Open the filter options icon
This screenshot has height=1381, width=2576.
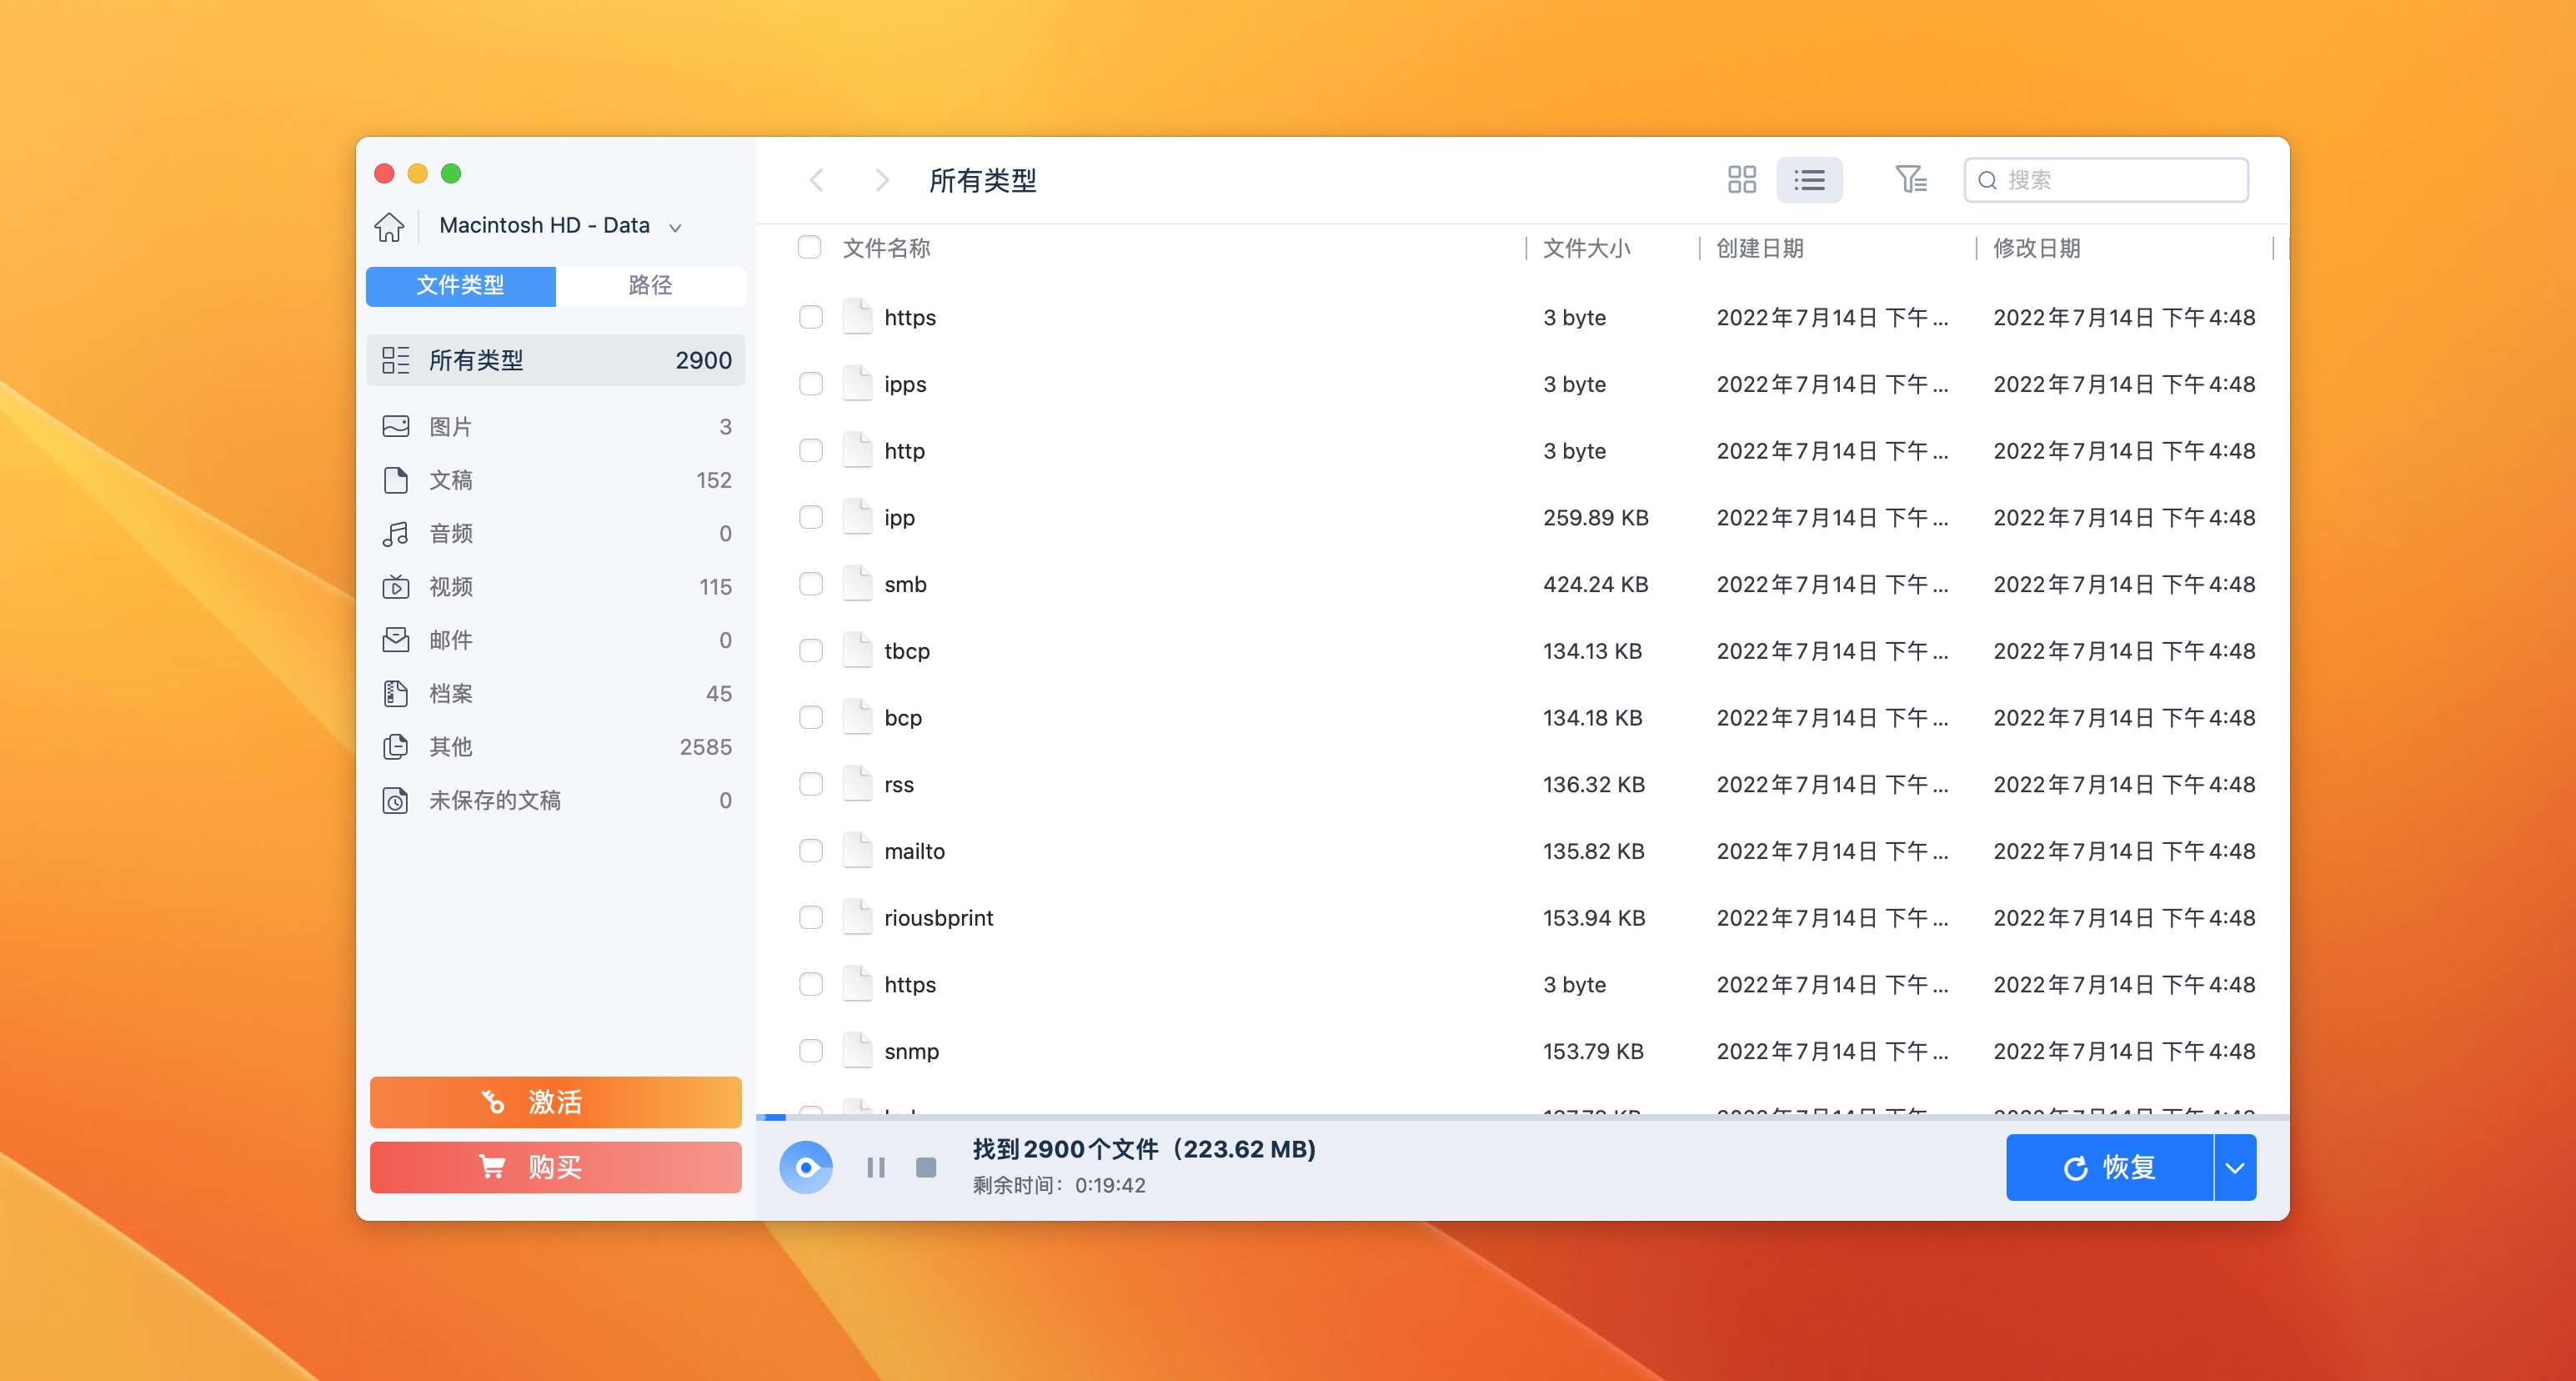1910,180
